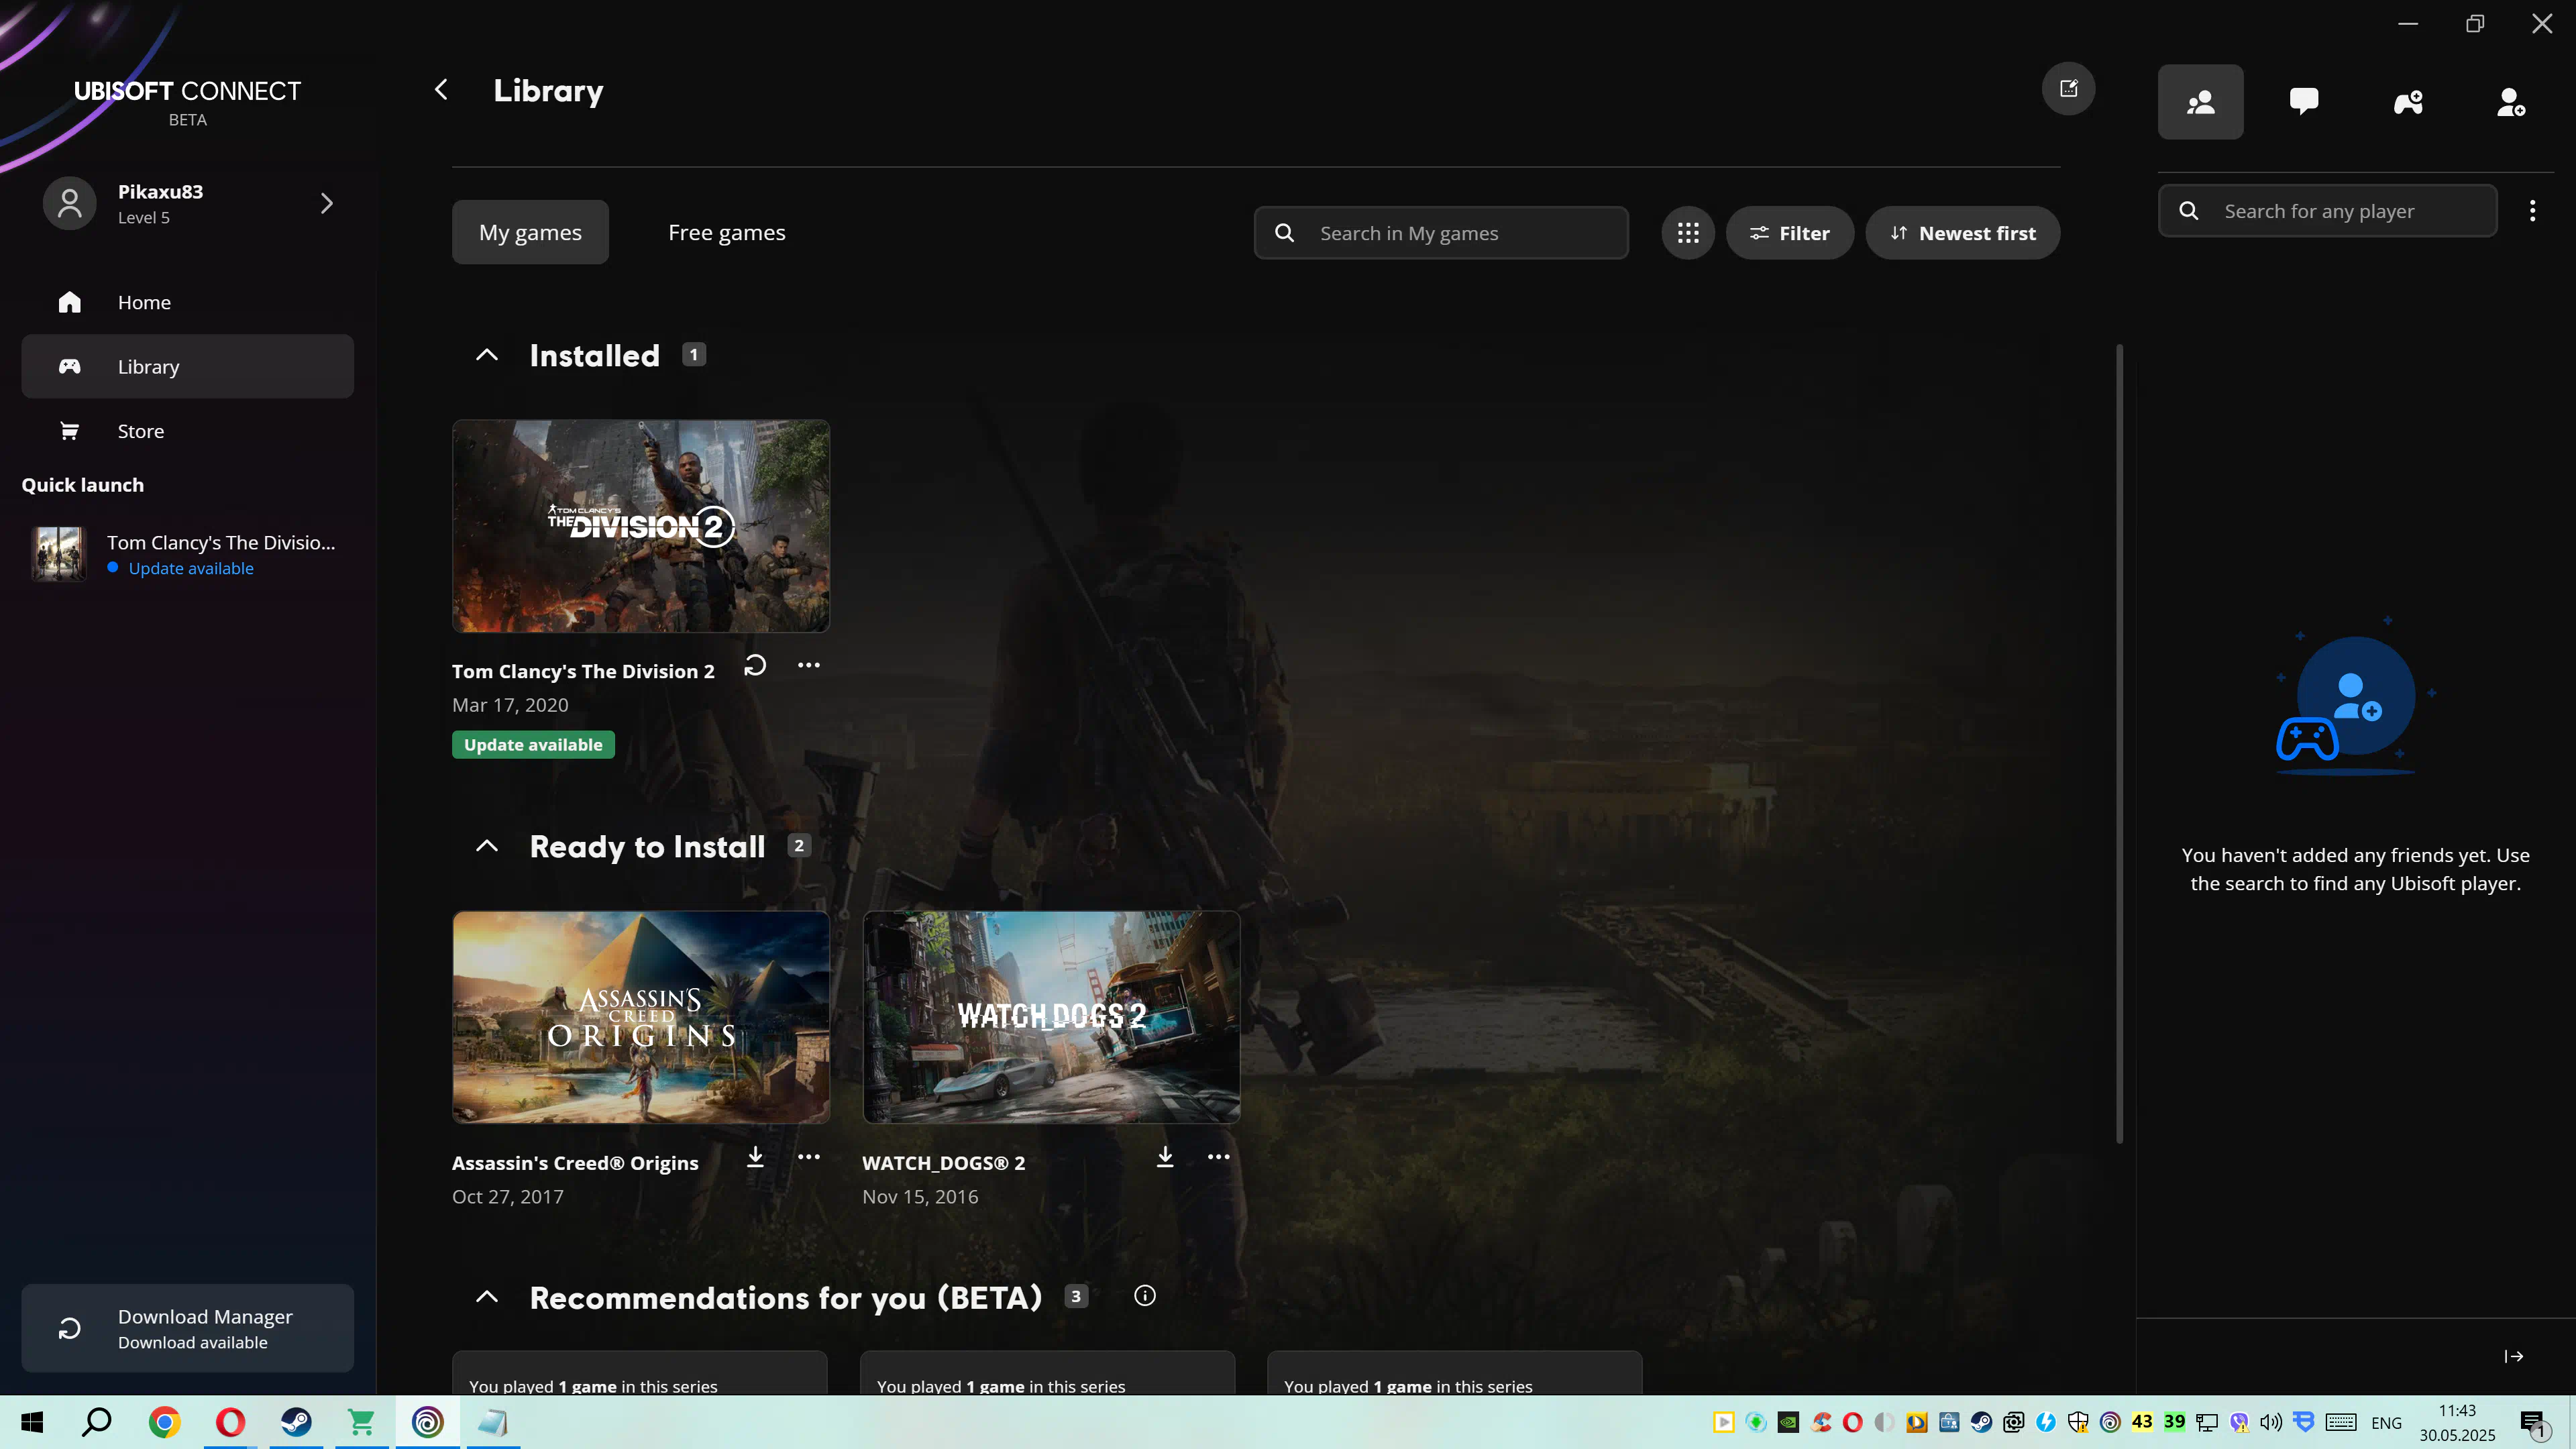Expand the Pikaxu83 profile chevron

pyautogui.click(x=326, y=203)
